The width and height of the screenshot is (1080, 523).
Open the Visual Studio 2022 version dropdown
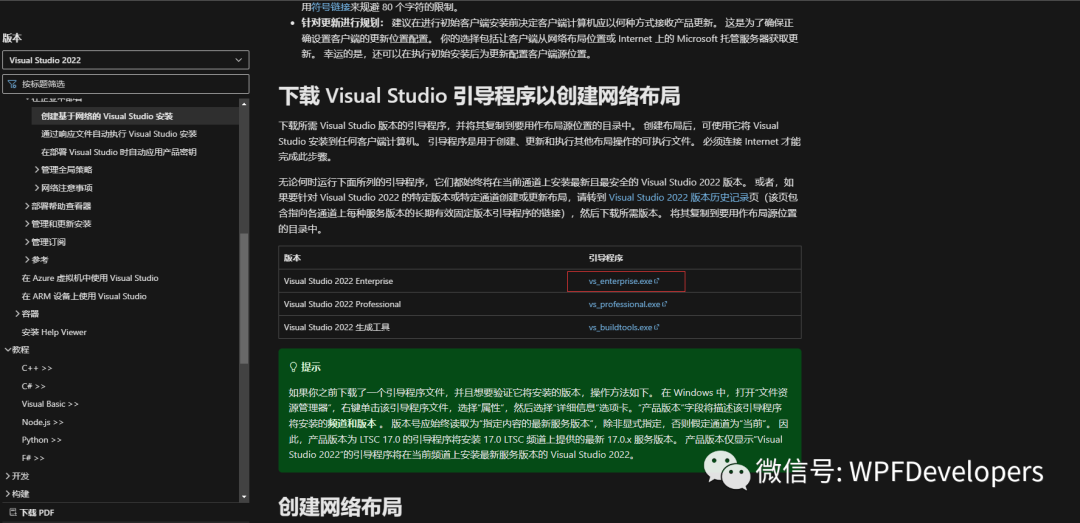point(125,60)
